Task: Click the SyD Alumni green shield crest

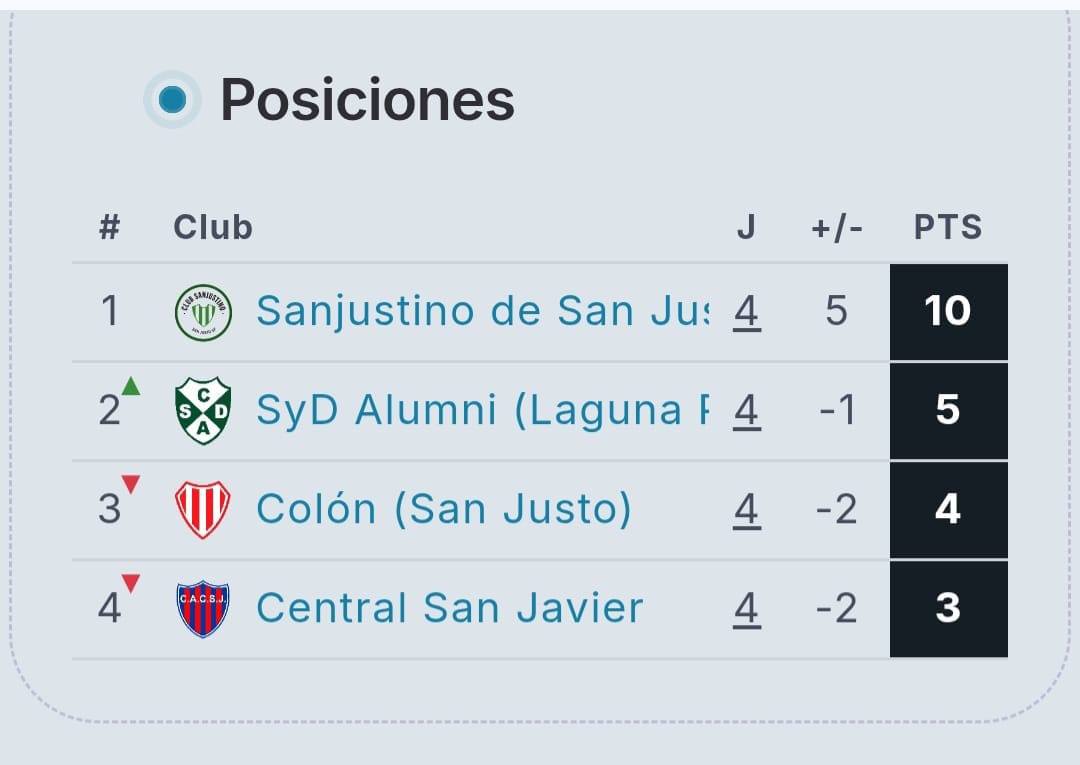Action: pos(203,411)
